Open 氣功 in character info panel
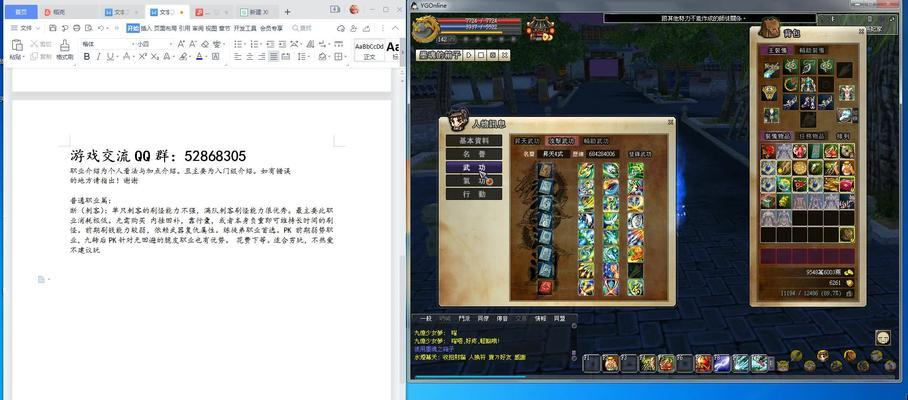This screenshot has height=400, width=908. (x=474, y=181)
